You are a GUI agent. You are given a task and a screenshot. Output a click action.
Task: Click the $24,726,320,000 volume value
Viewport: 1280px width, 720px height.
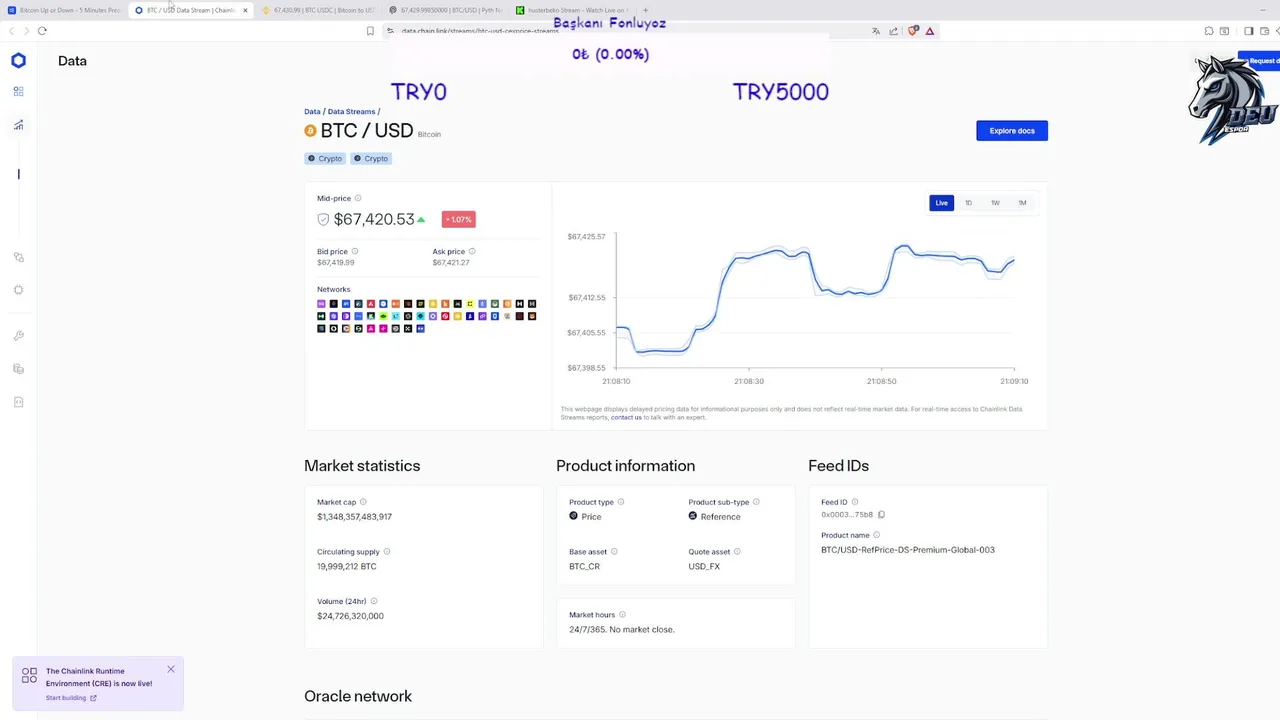(x=350, y=616)
